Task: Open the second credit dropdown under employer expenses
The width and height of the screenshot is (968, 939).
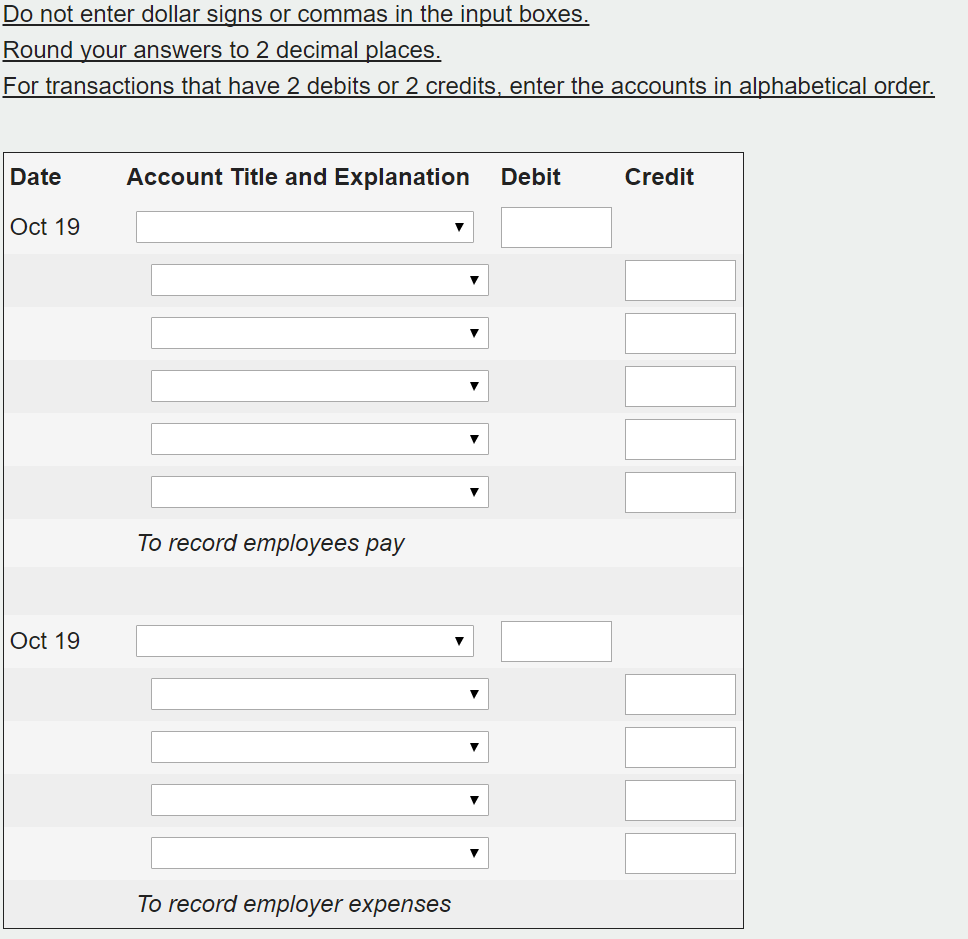Action: [319, 746]
